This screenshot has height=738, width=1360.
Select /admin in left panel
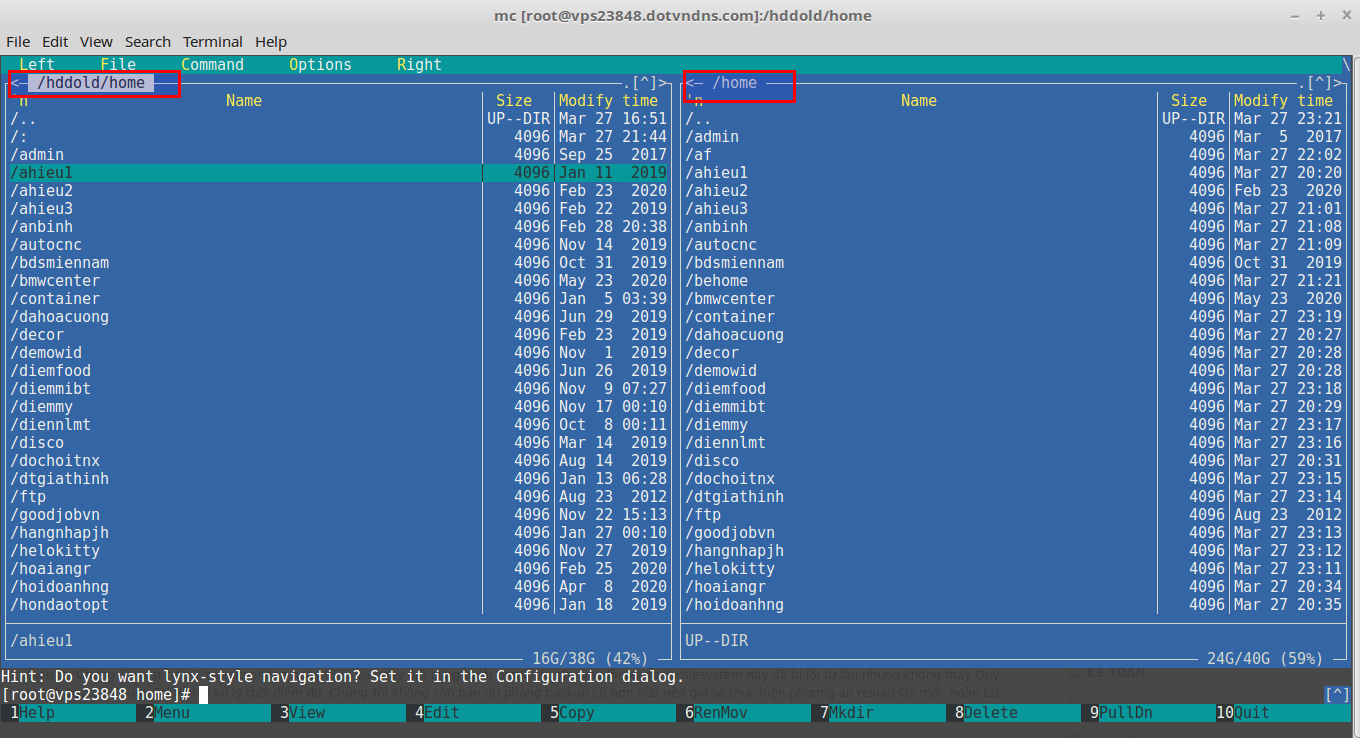[340, 154]
